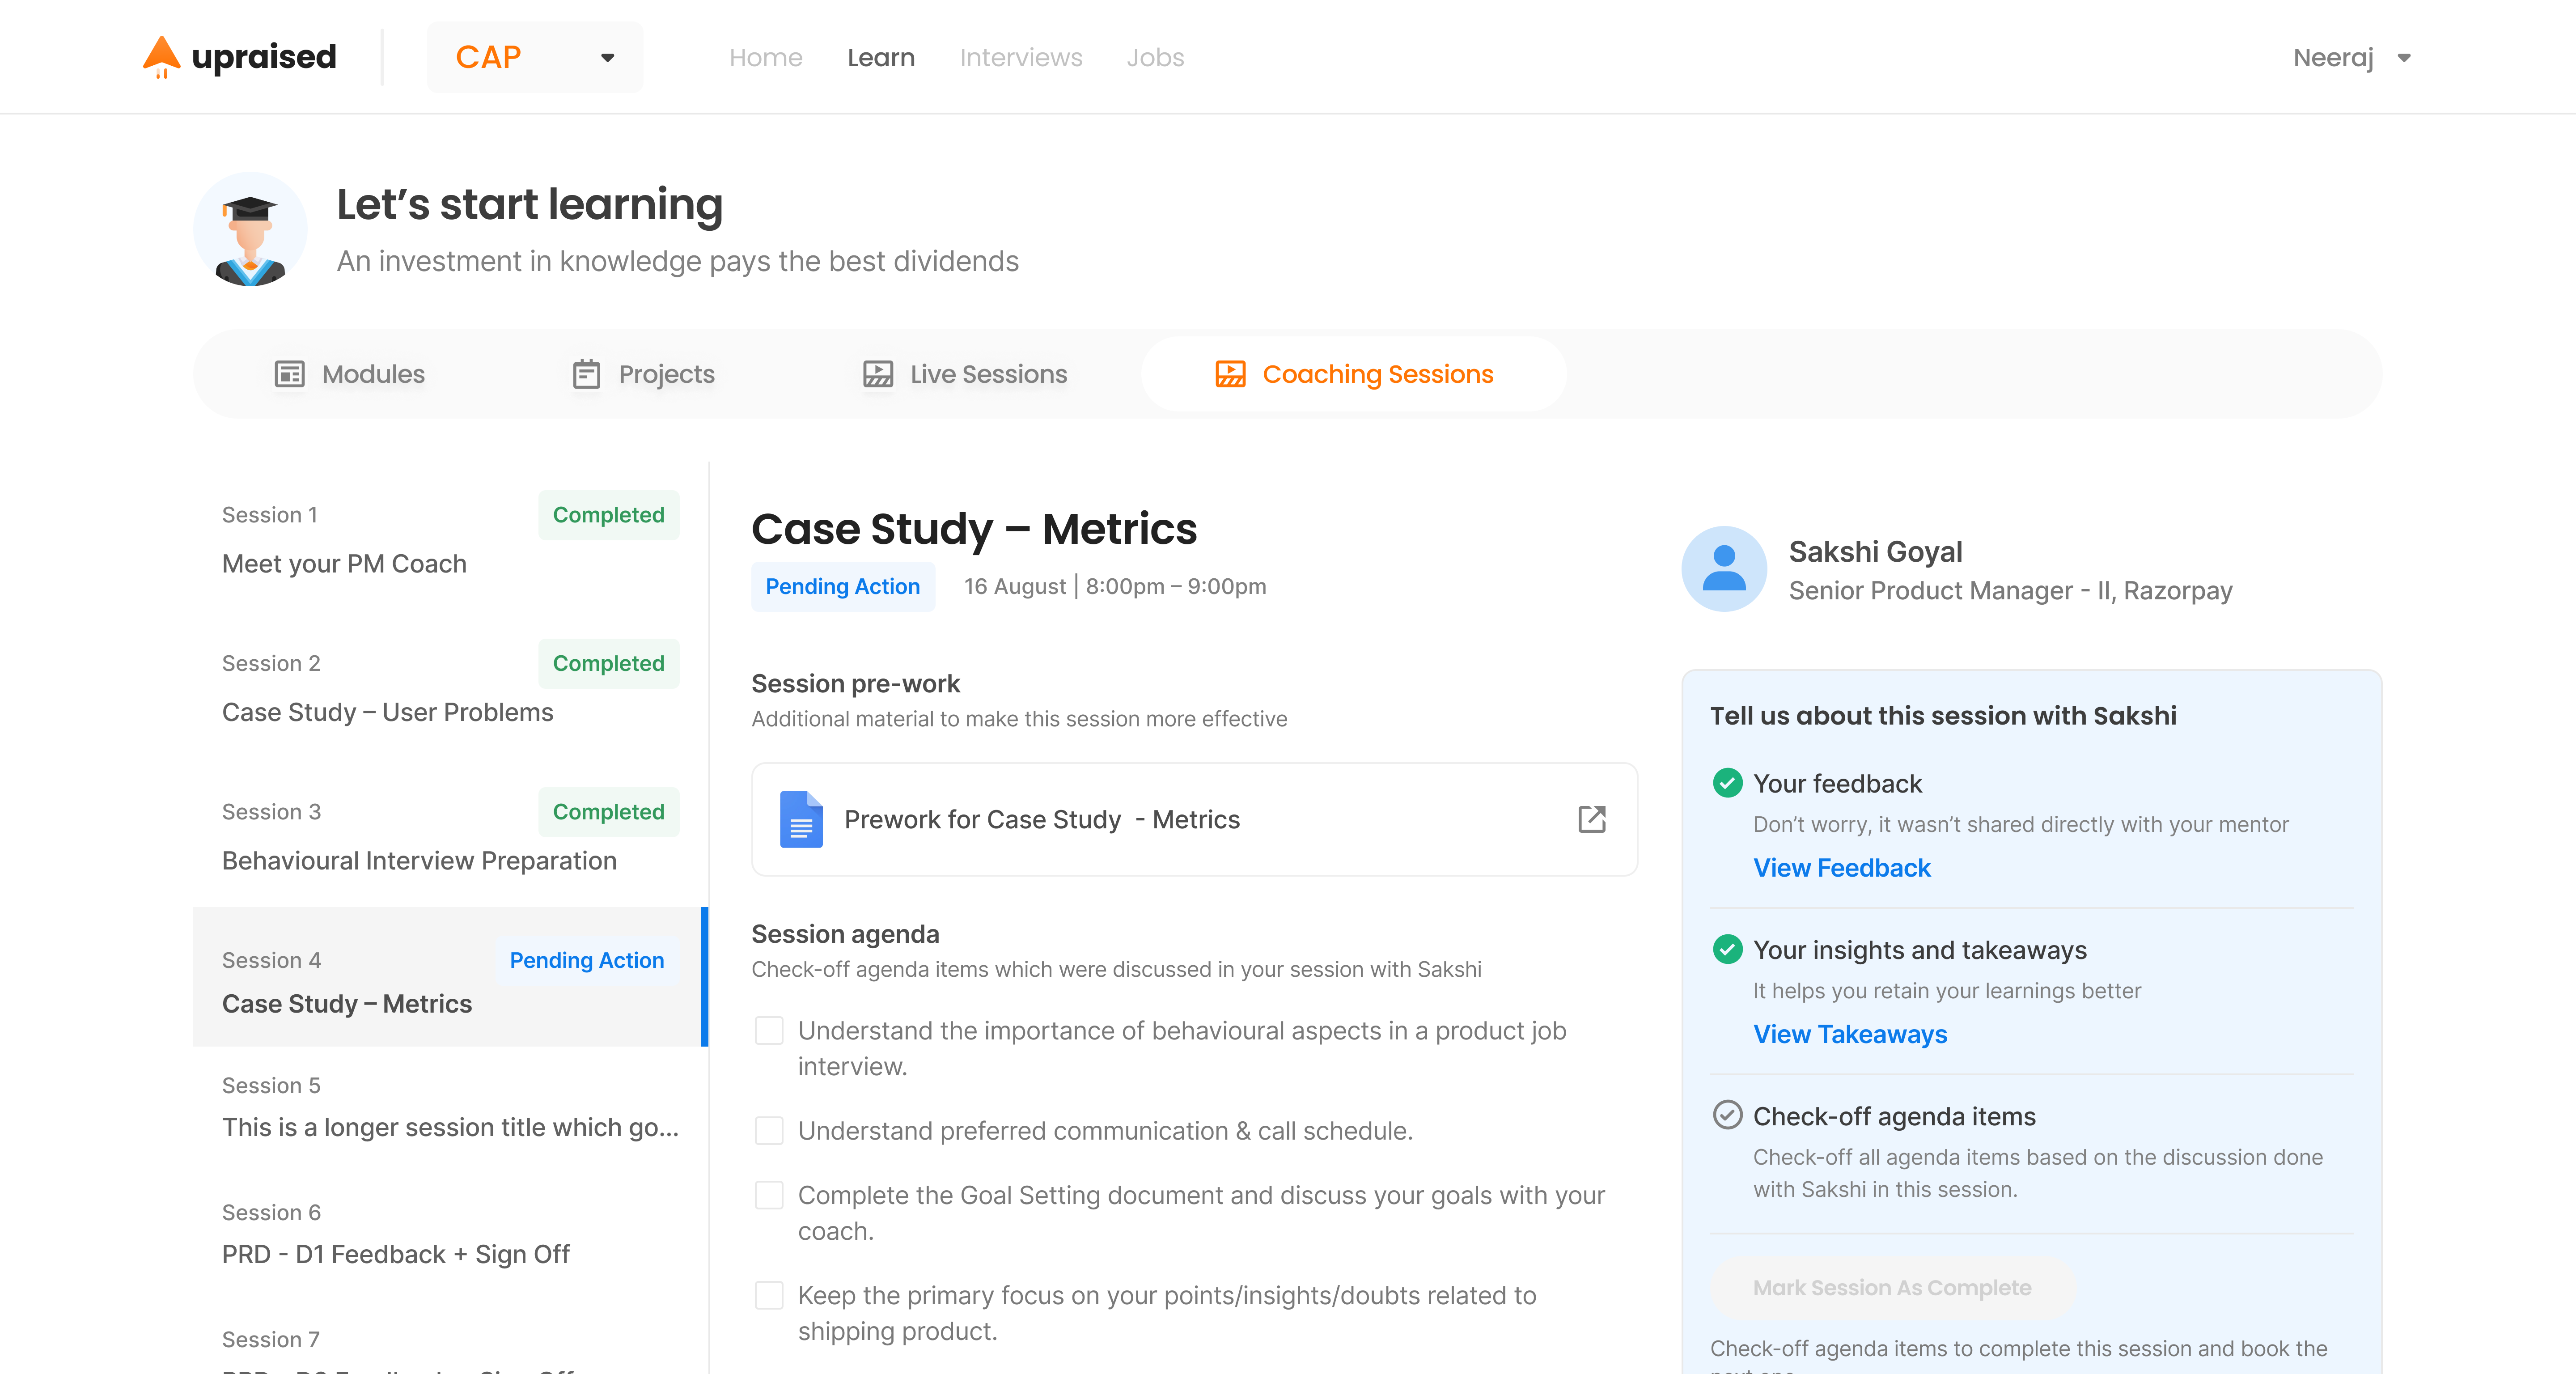
Task: Click the Sakshi Goyal coach name
Action: (1875, 552)
